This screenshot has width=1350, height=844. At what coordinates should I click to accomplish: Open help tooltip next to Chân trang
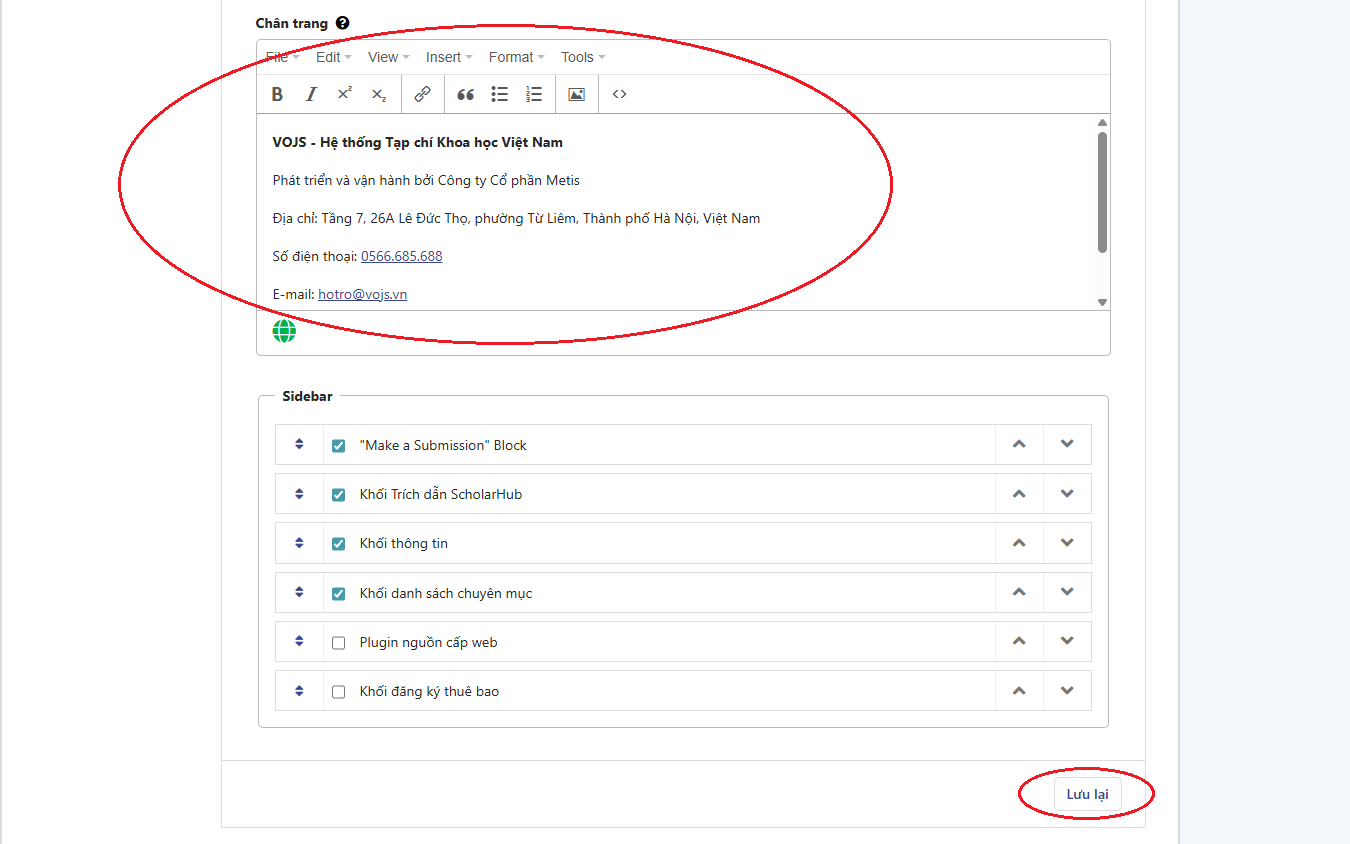[x=343, y=23]
